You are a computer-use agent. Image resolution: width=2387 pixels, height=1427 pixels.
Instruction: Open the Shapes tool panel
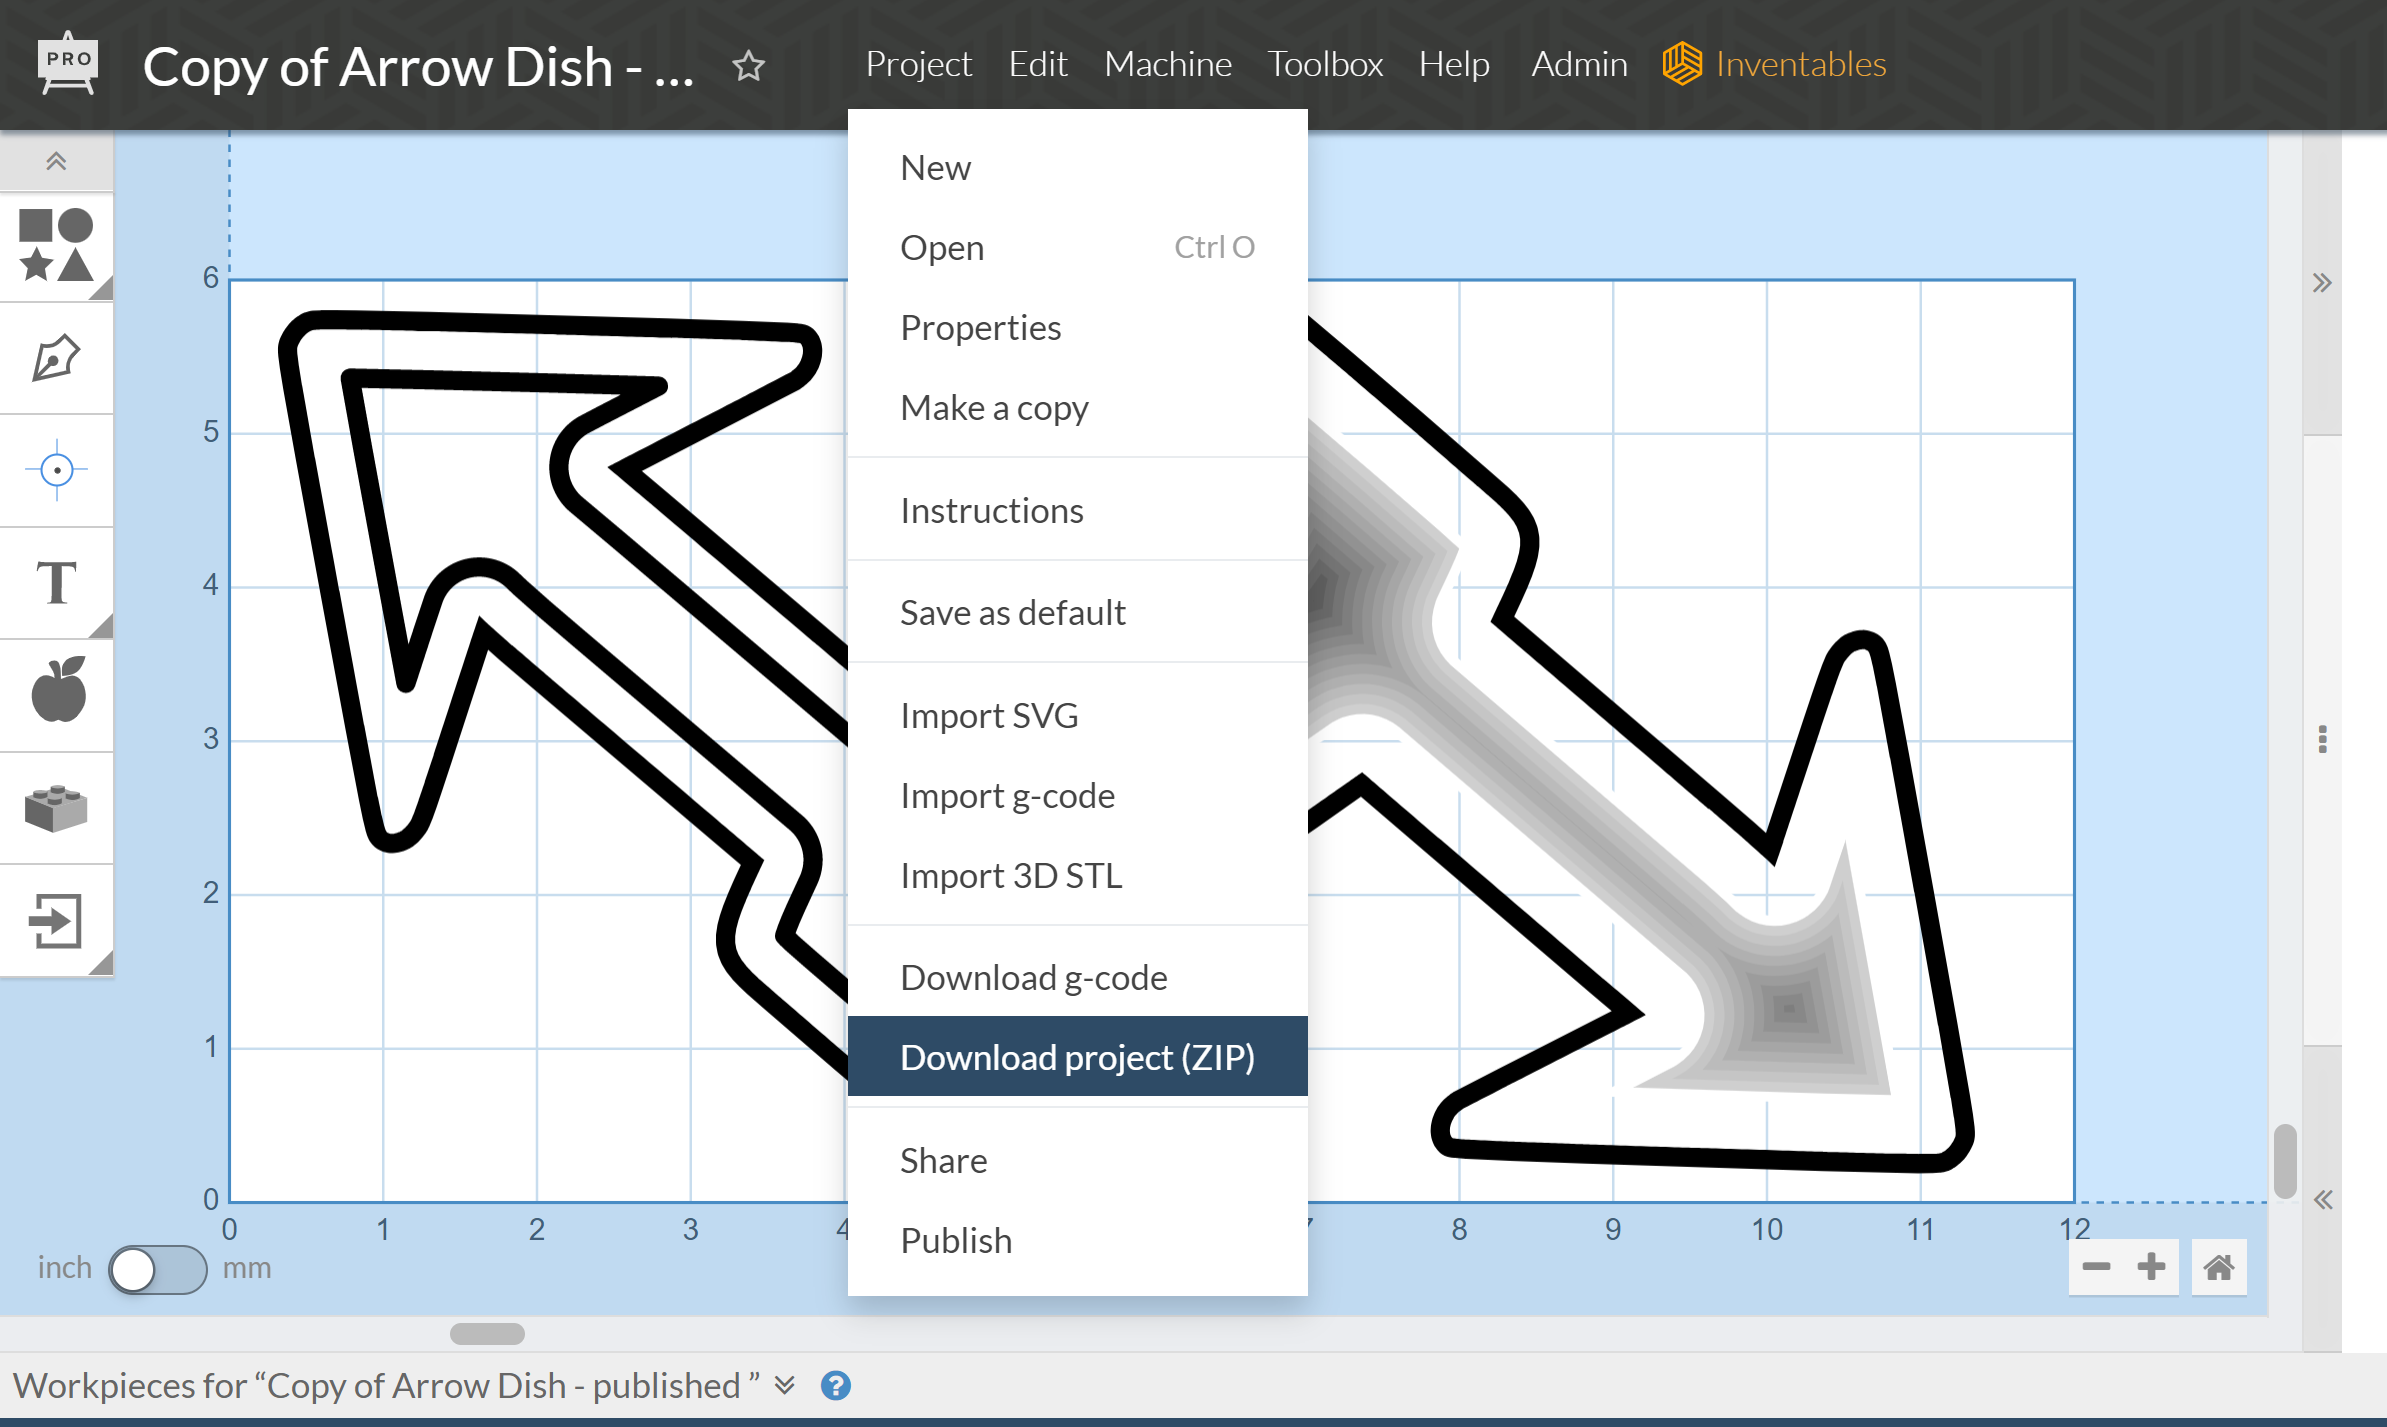click(x=56, y=245)
